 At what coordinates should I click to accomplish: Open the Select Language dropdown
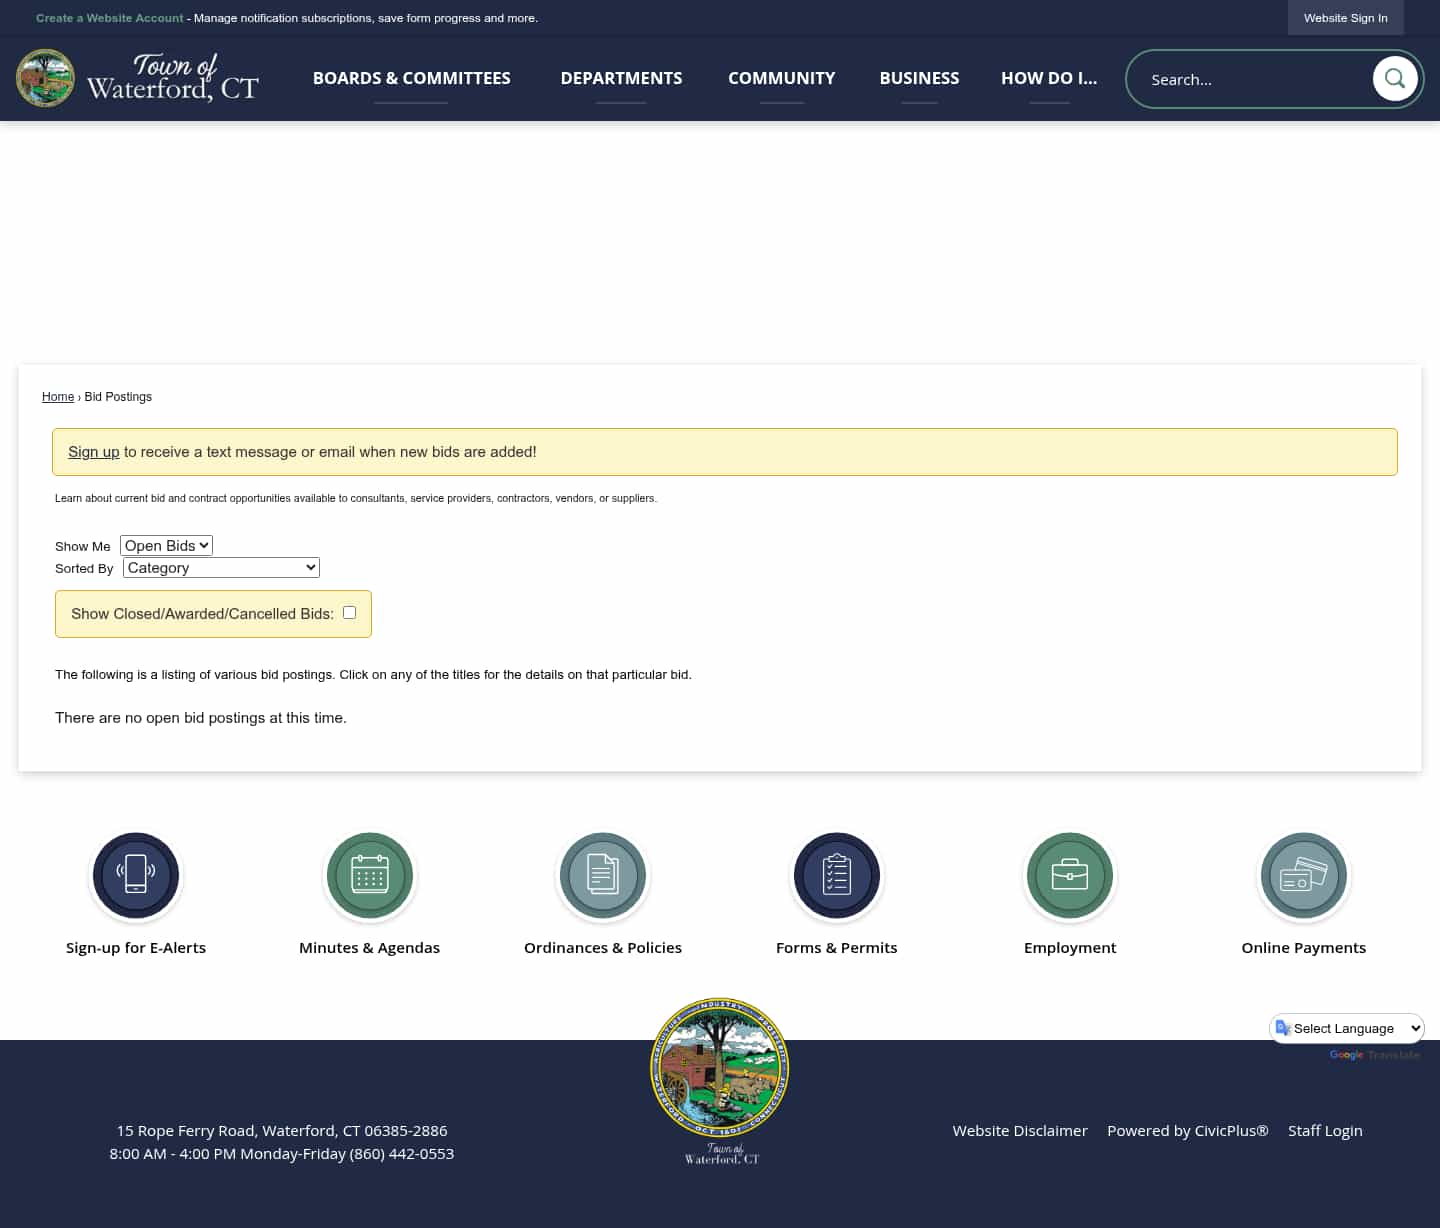point(1346,1028)
